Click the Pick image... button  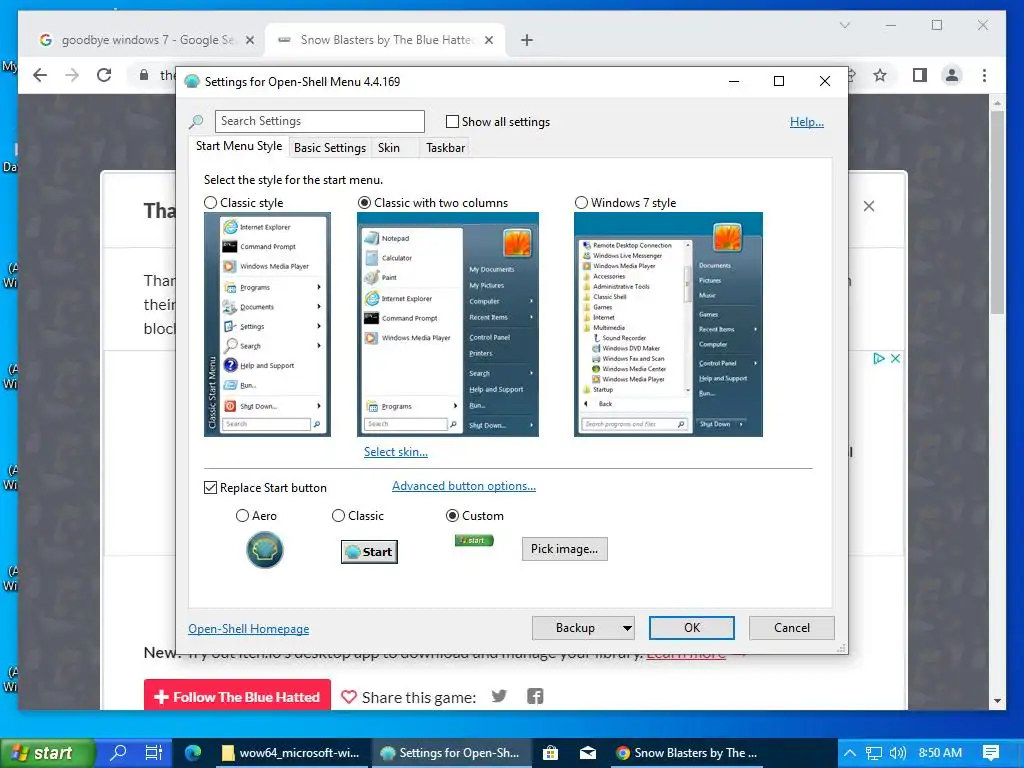pyautogui.click(x=564, y=549)
